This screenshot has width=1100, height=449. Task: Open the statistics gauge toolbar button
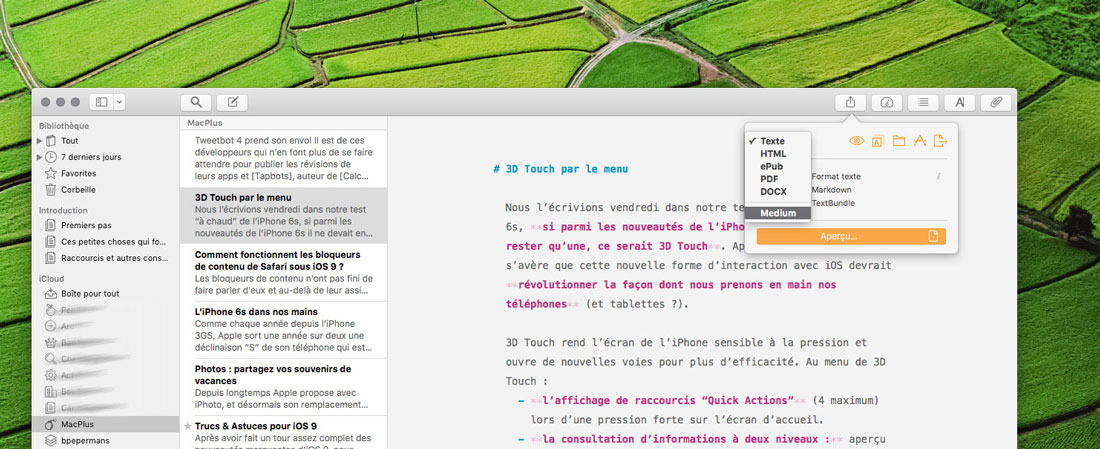(887, 102)
